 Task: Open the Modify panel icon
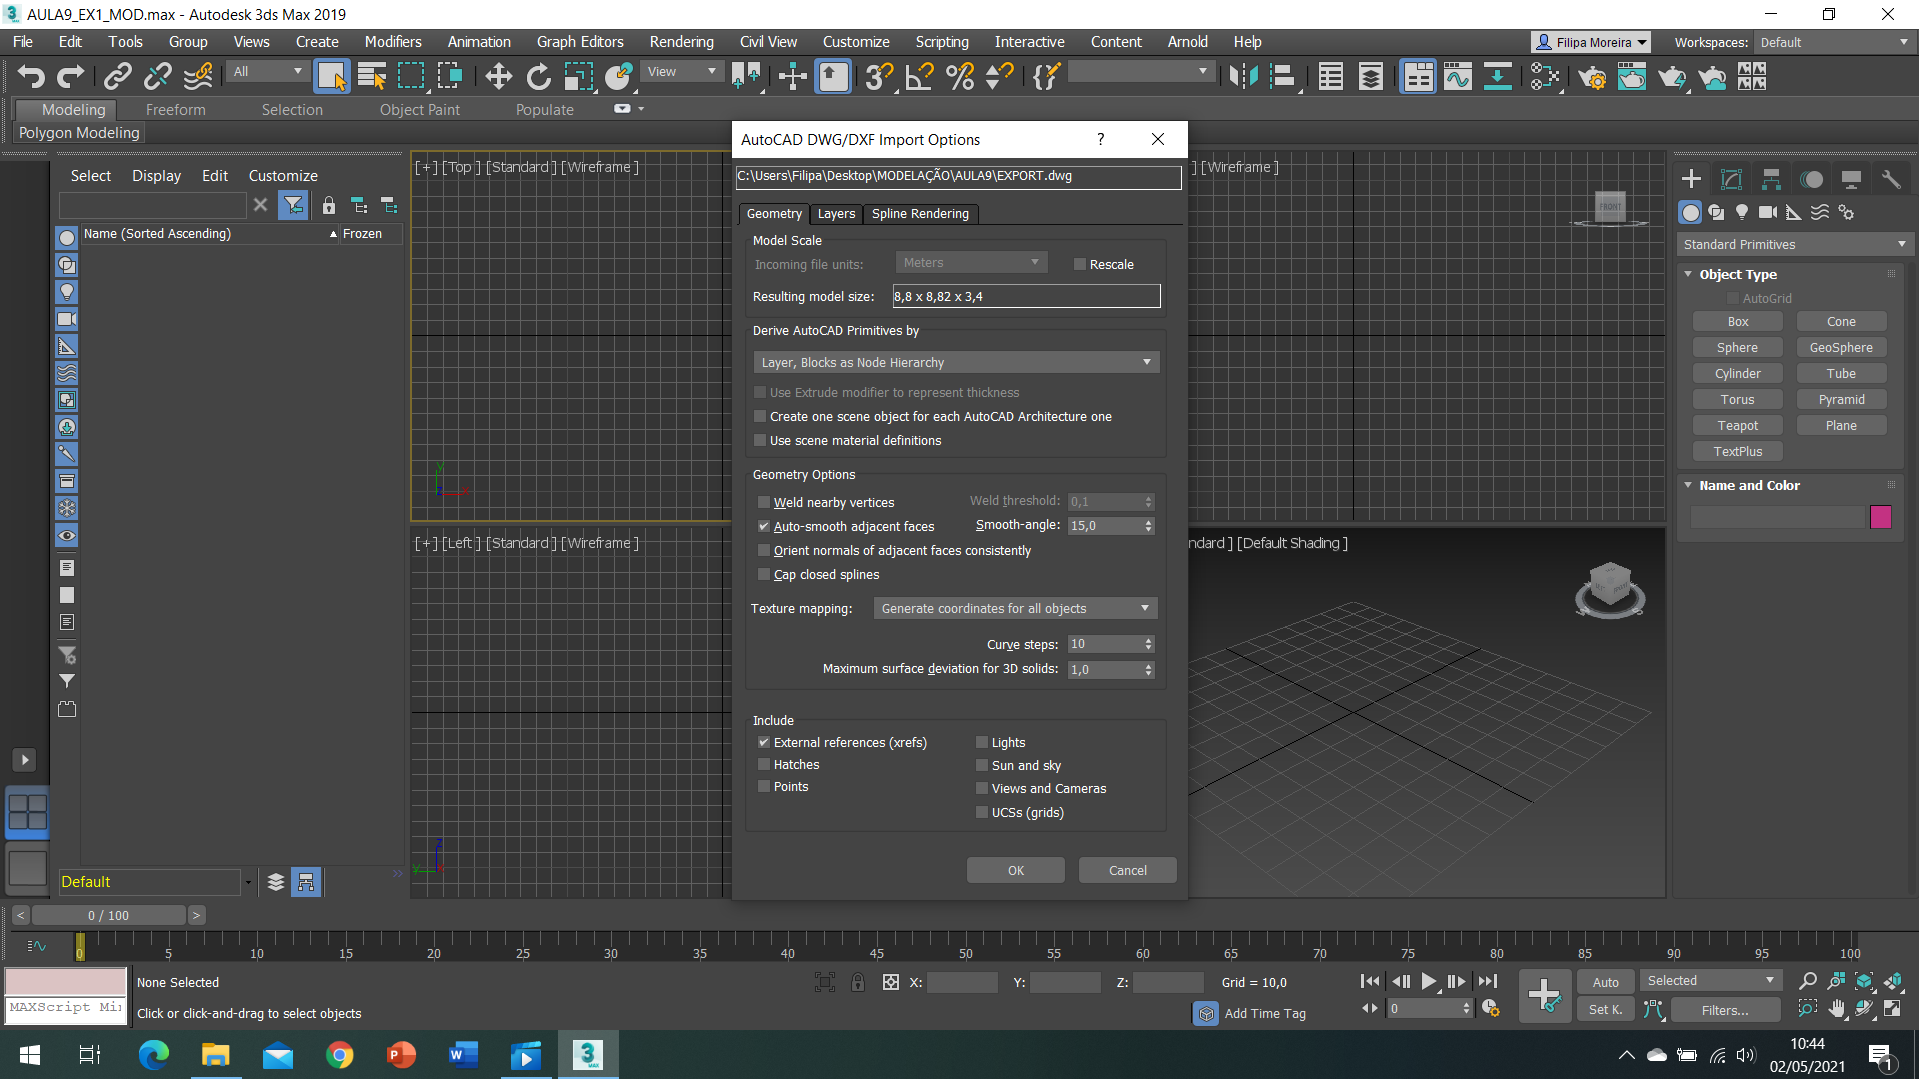click(1731, 179)
